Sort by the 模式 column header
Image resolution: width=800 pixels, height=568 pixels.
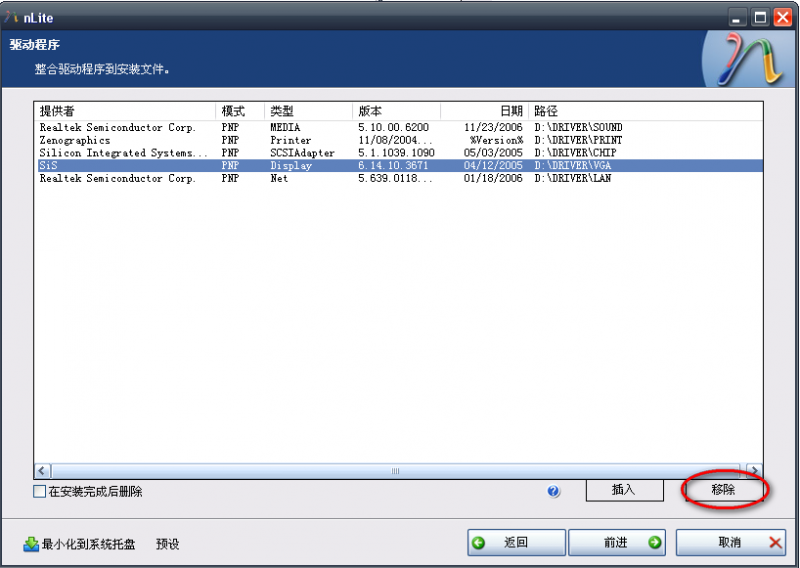[240, 111]
